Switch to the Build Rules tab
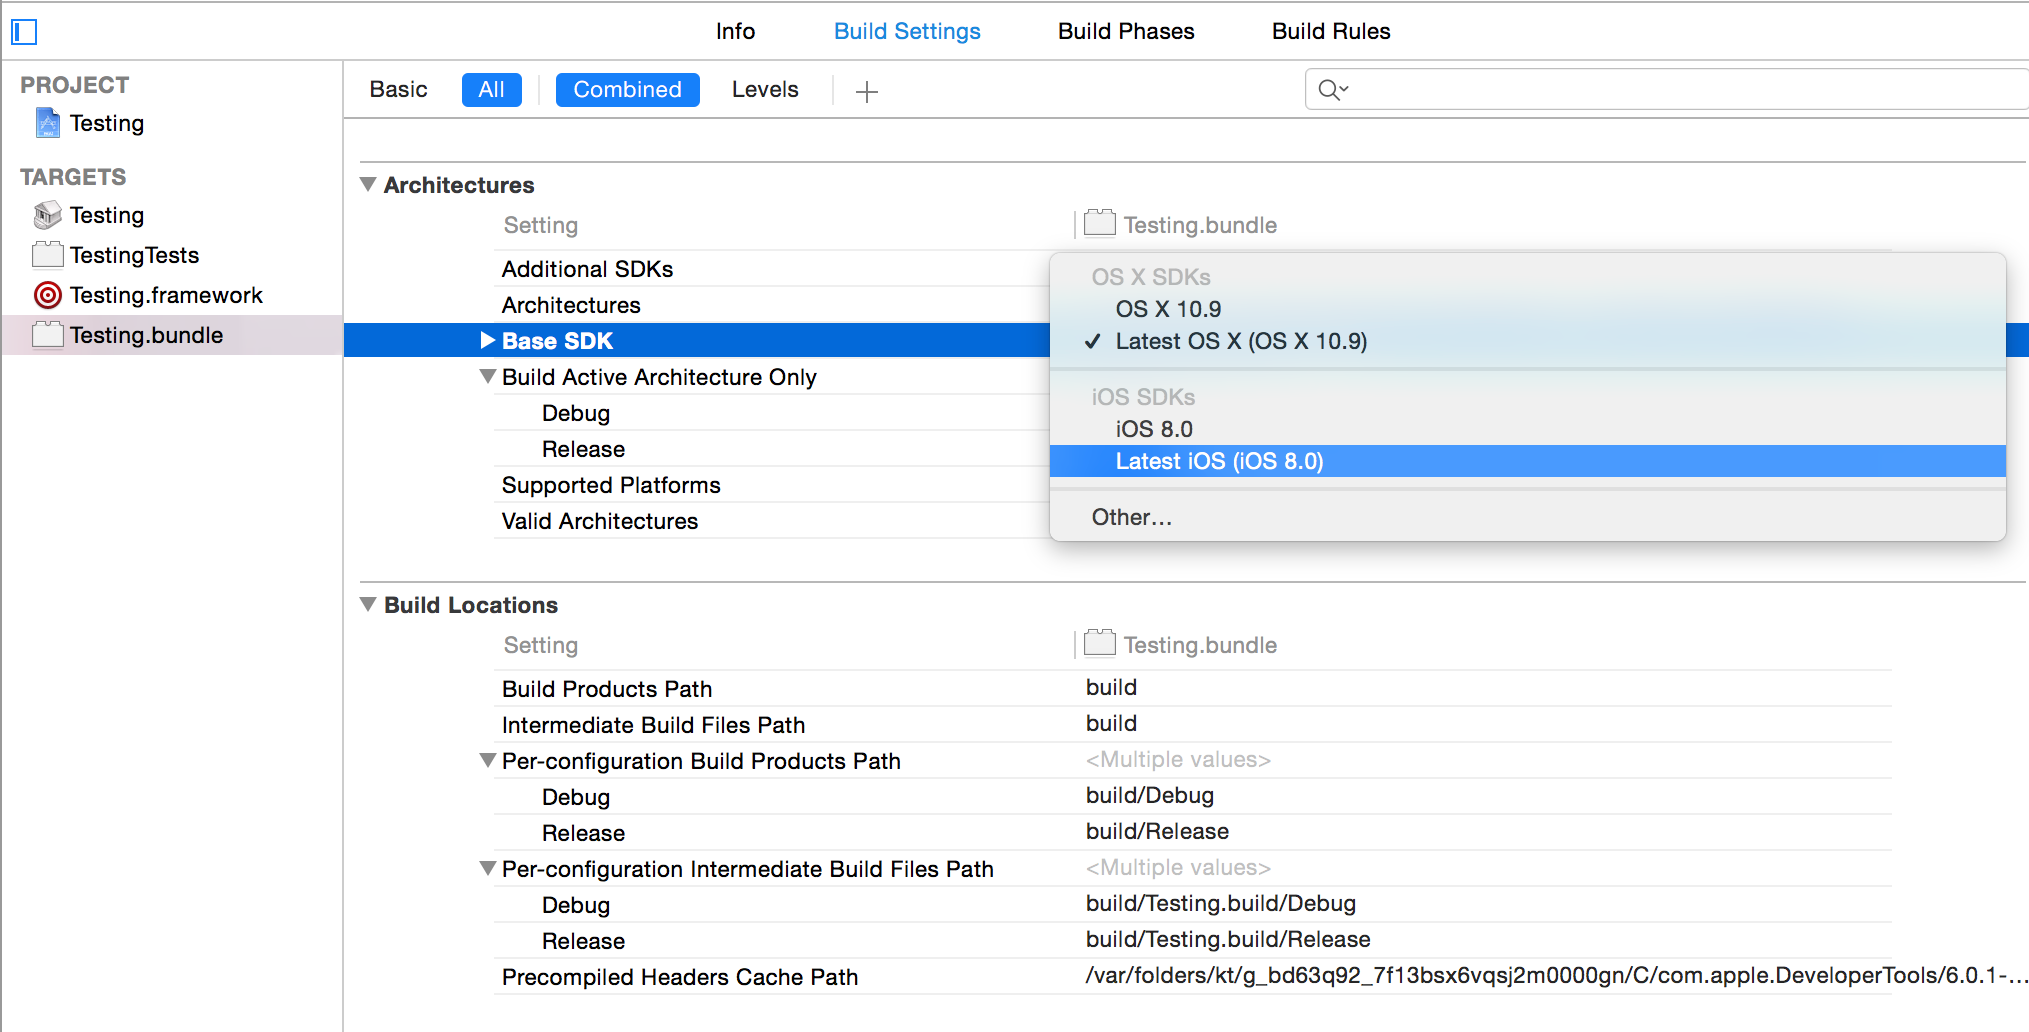Image resolution: width=2029 pixels, height=1032 pixels. pyautogui.click(x=1331, y=31)
